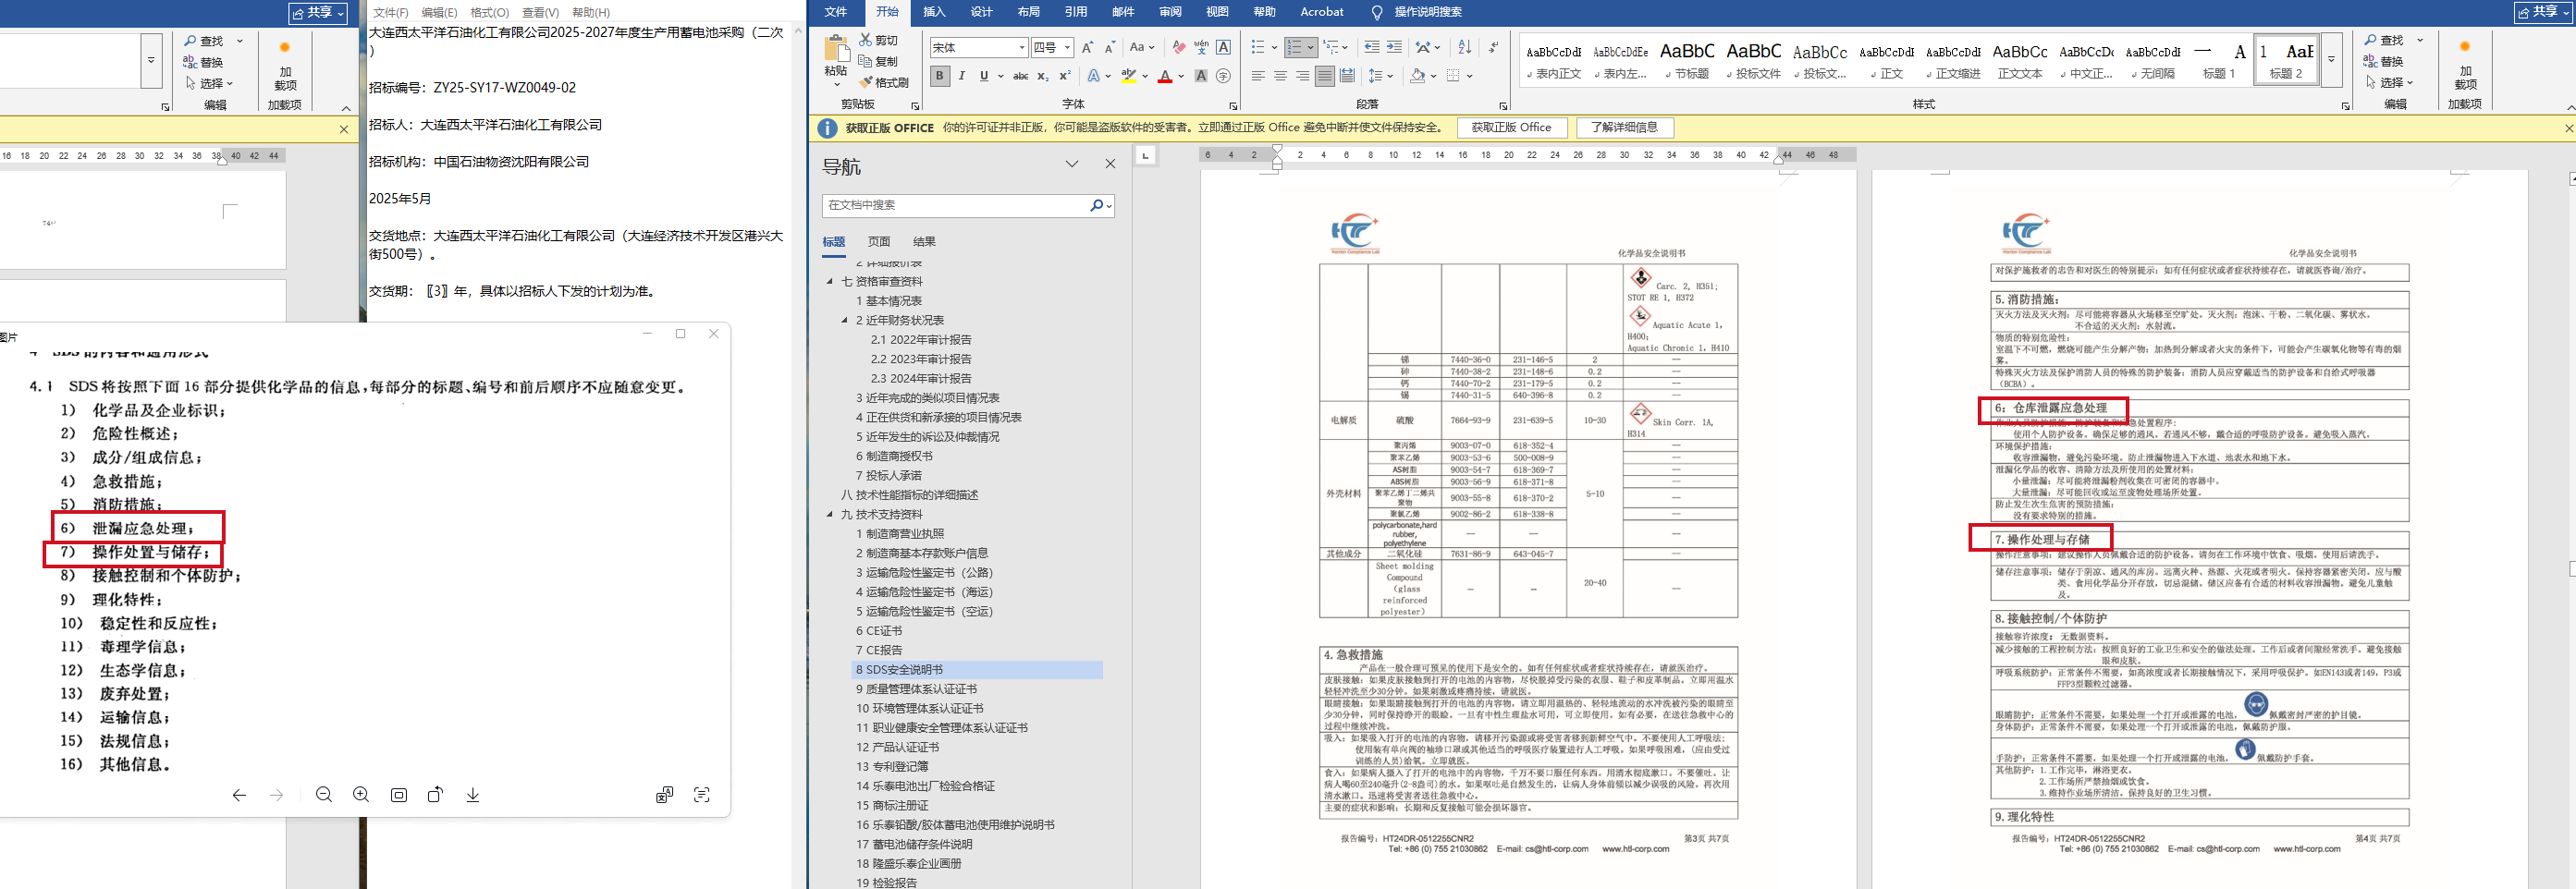The height and width of the screenshot is (889, 2576).
Task: Increase font size with the grow-font icon
Action: [1088, 47]
